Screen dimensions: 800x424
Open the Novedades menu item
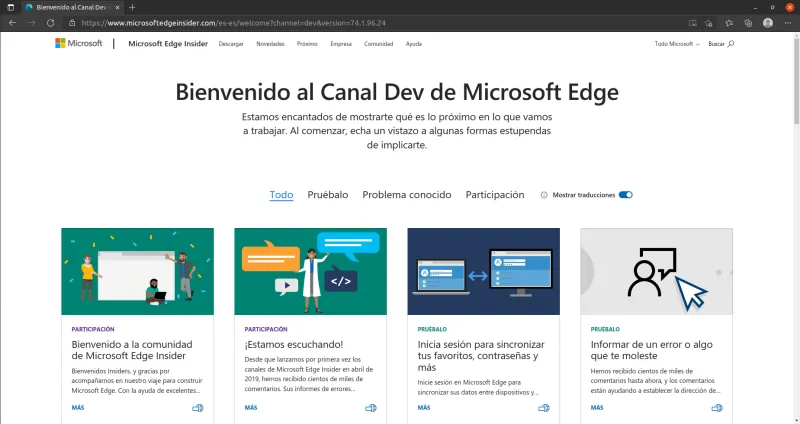click(270, 44)
